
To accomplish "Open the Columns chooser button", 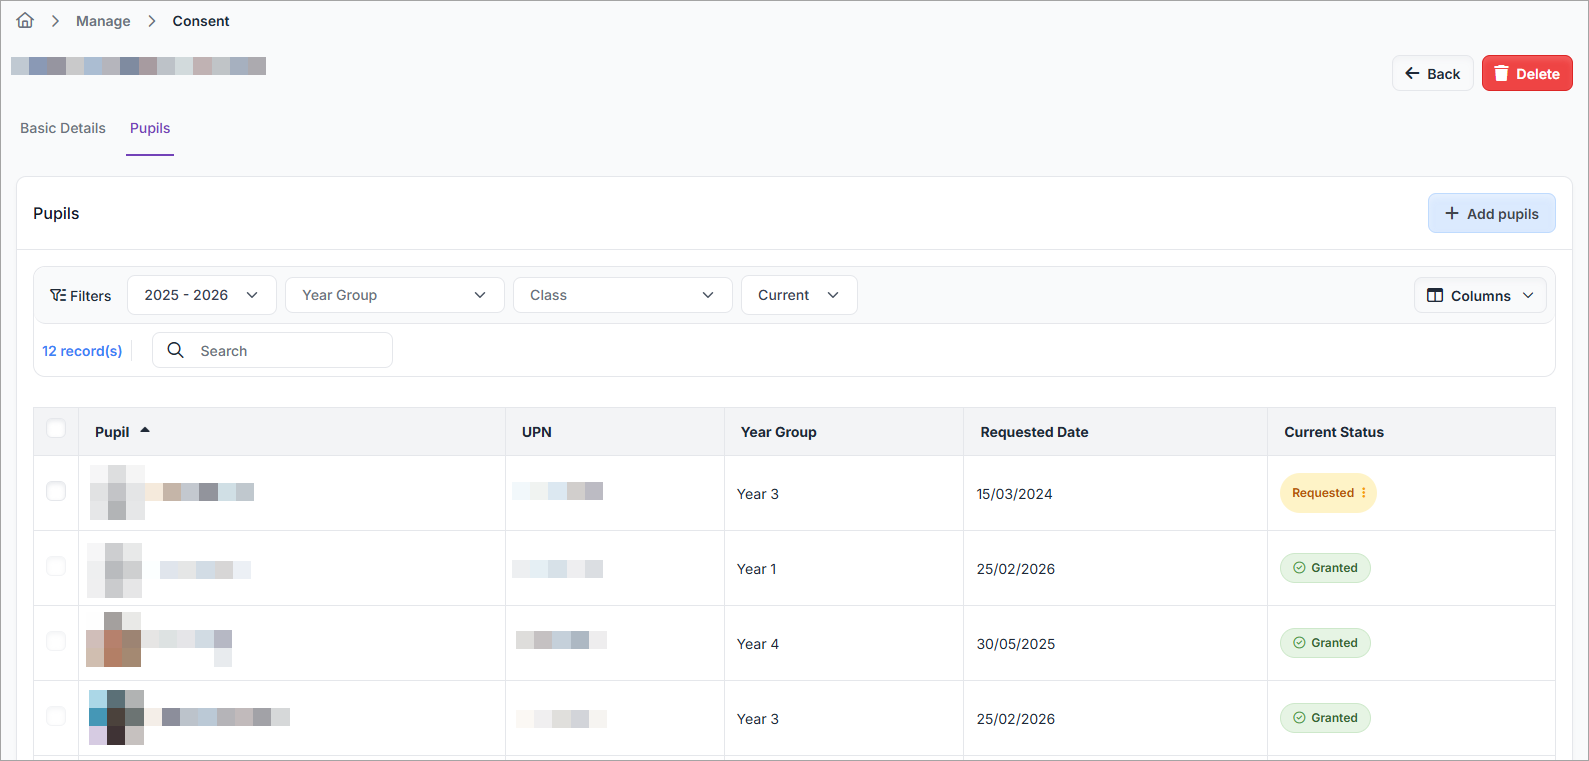I will click(1479, 296).
